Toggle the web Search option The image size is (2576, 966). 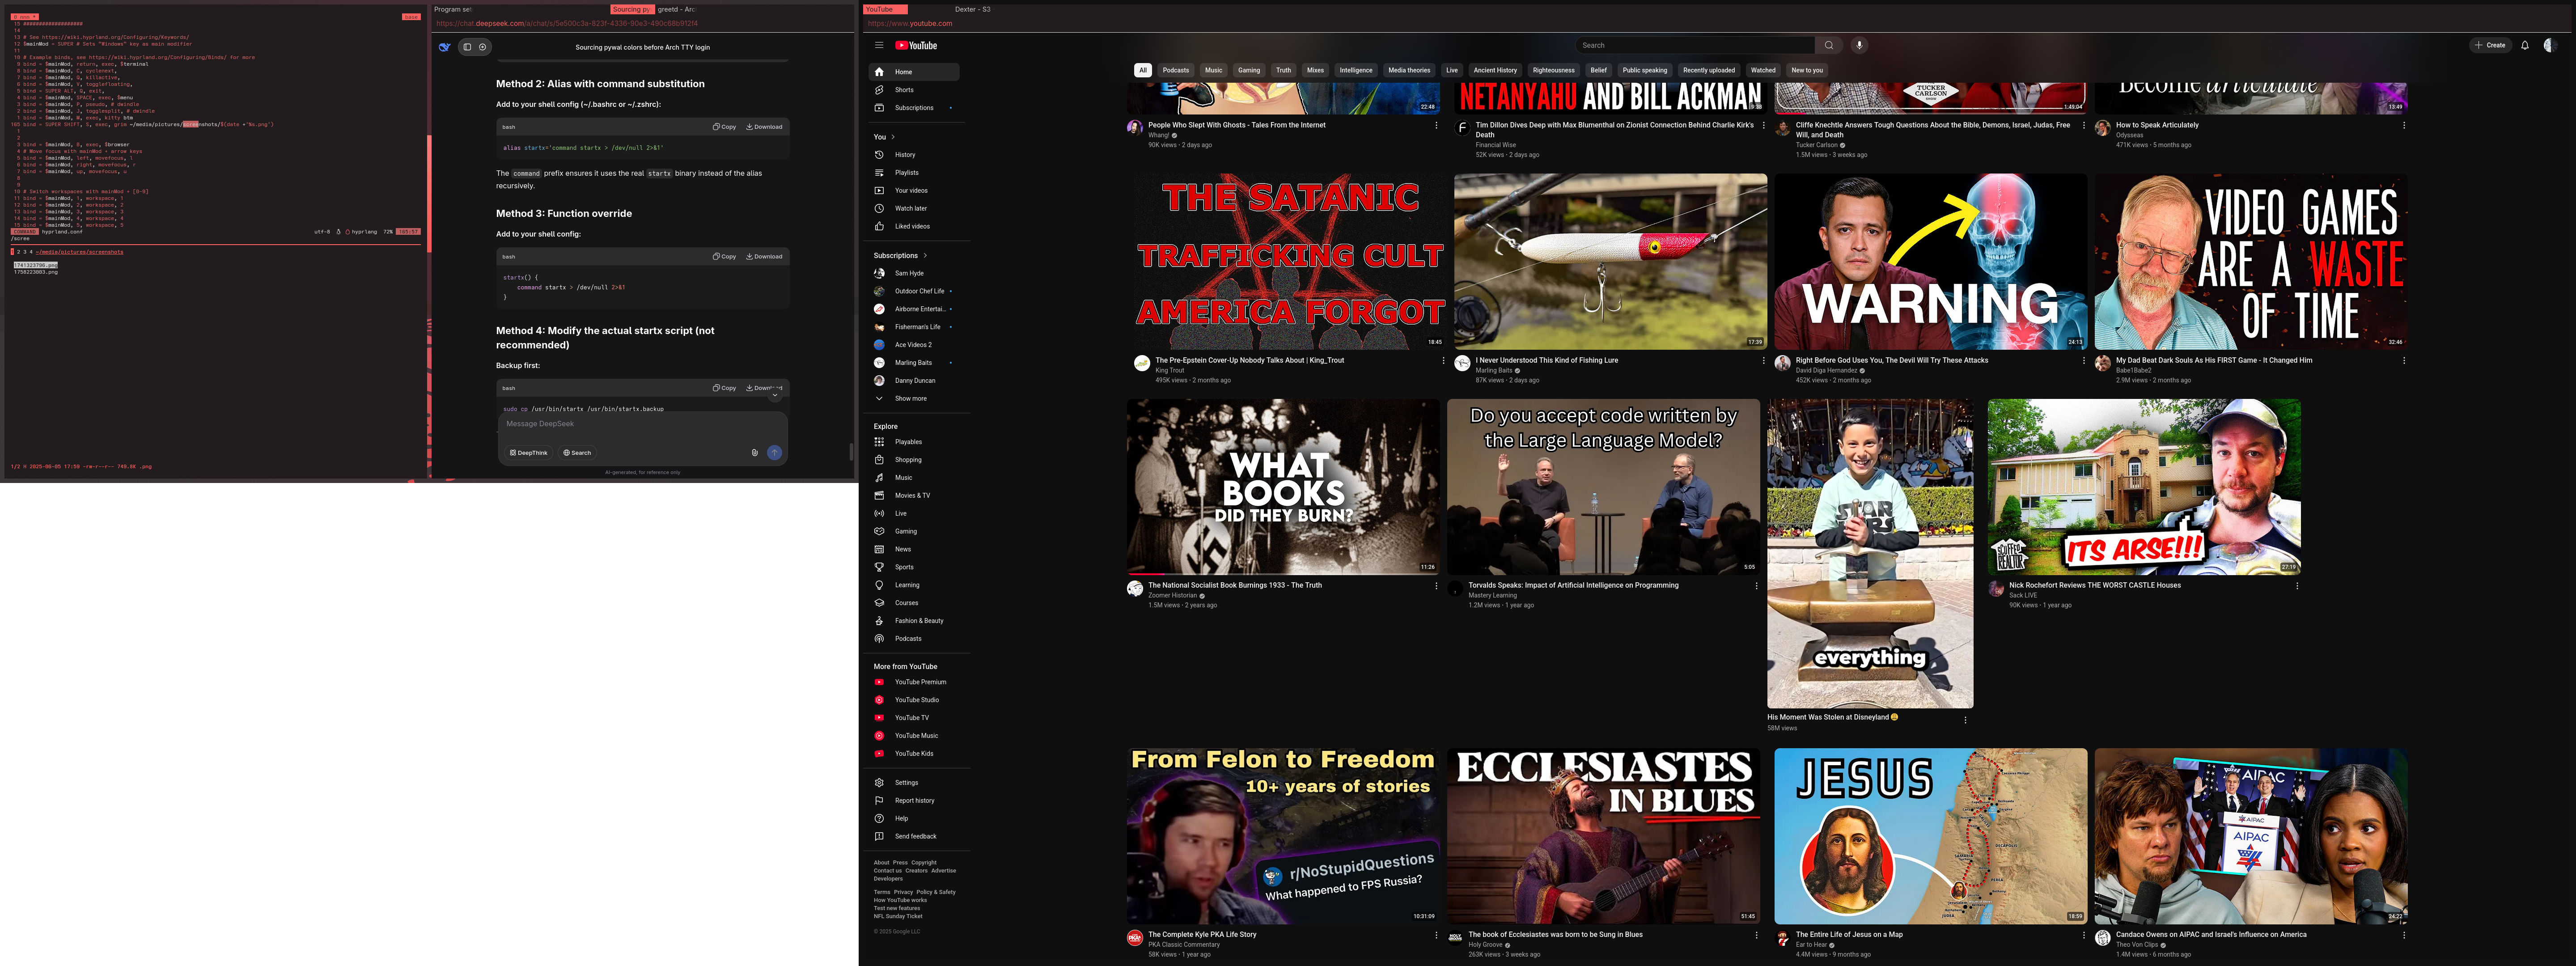[577, 453]
